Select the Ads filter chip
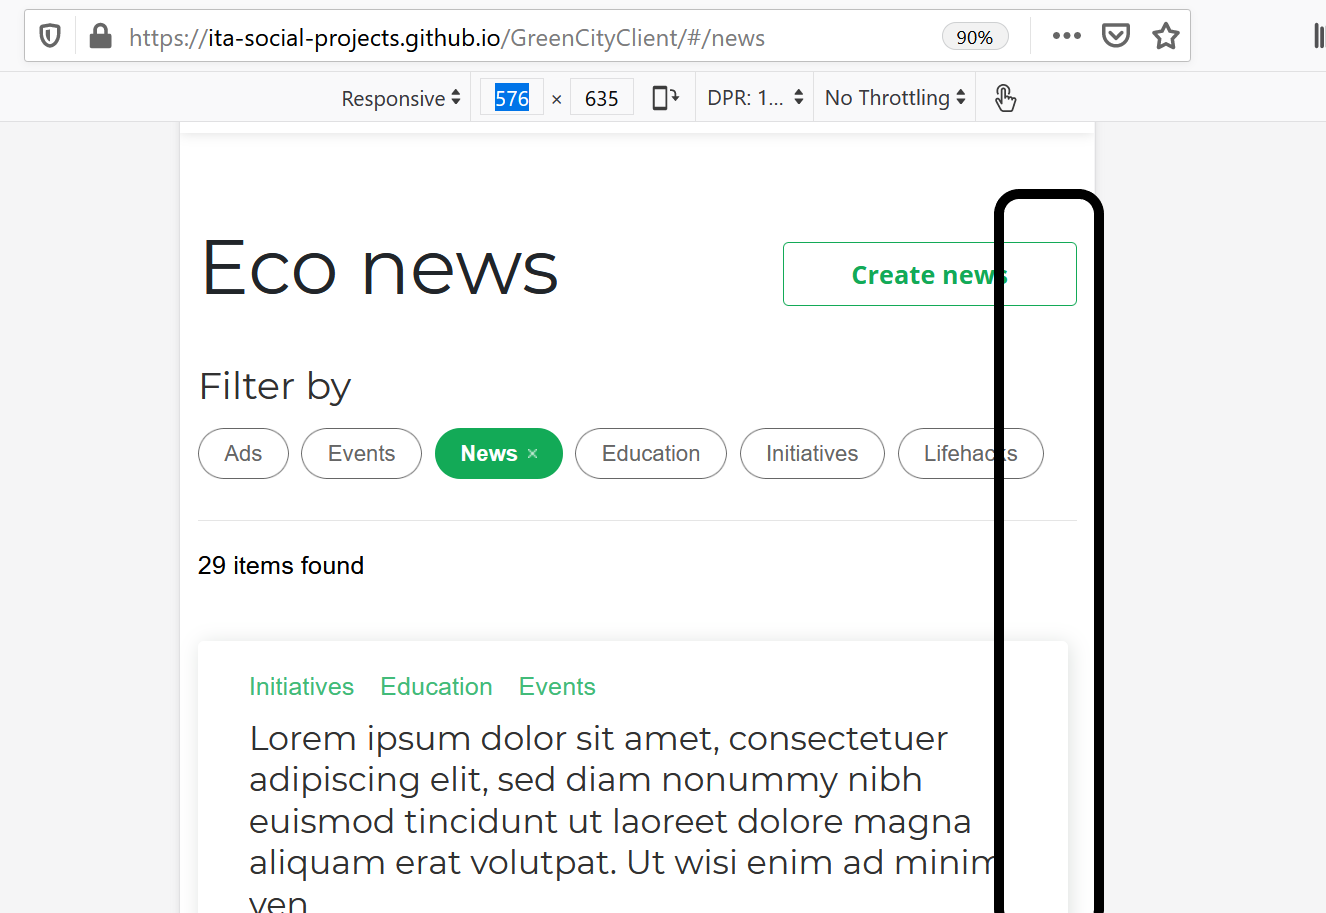1326x913 pixels. [x=243, y=454]
